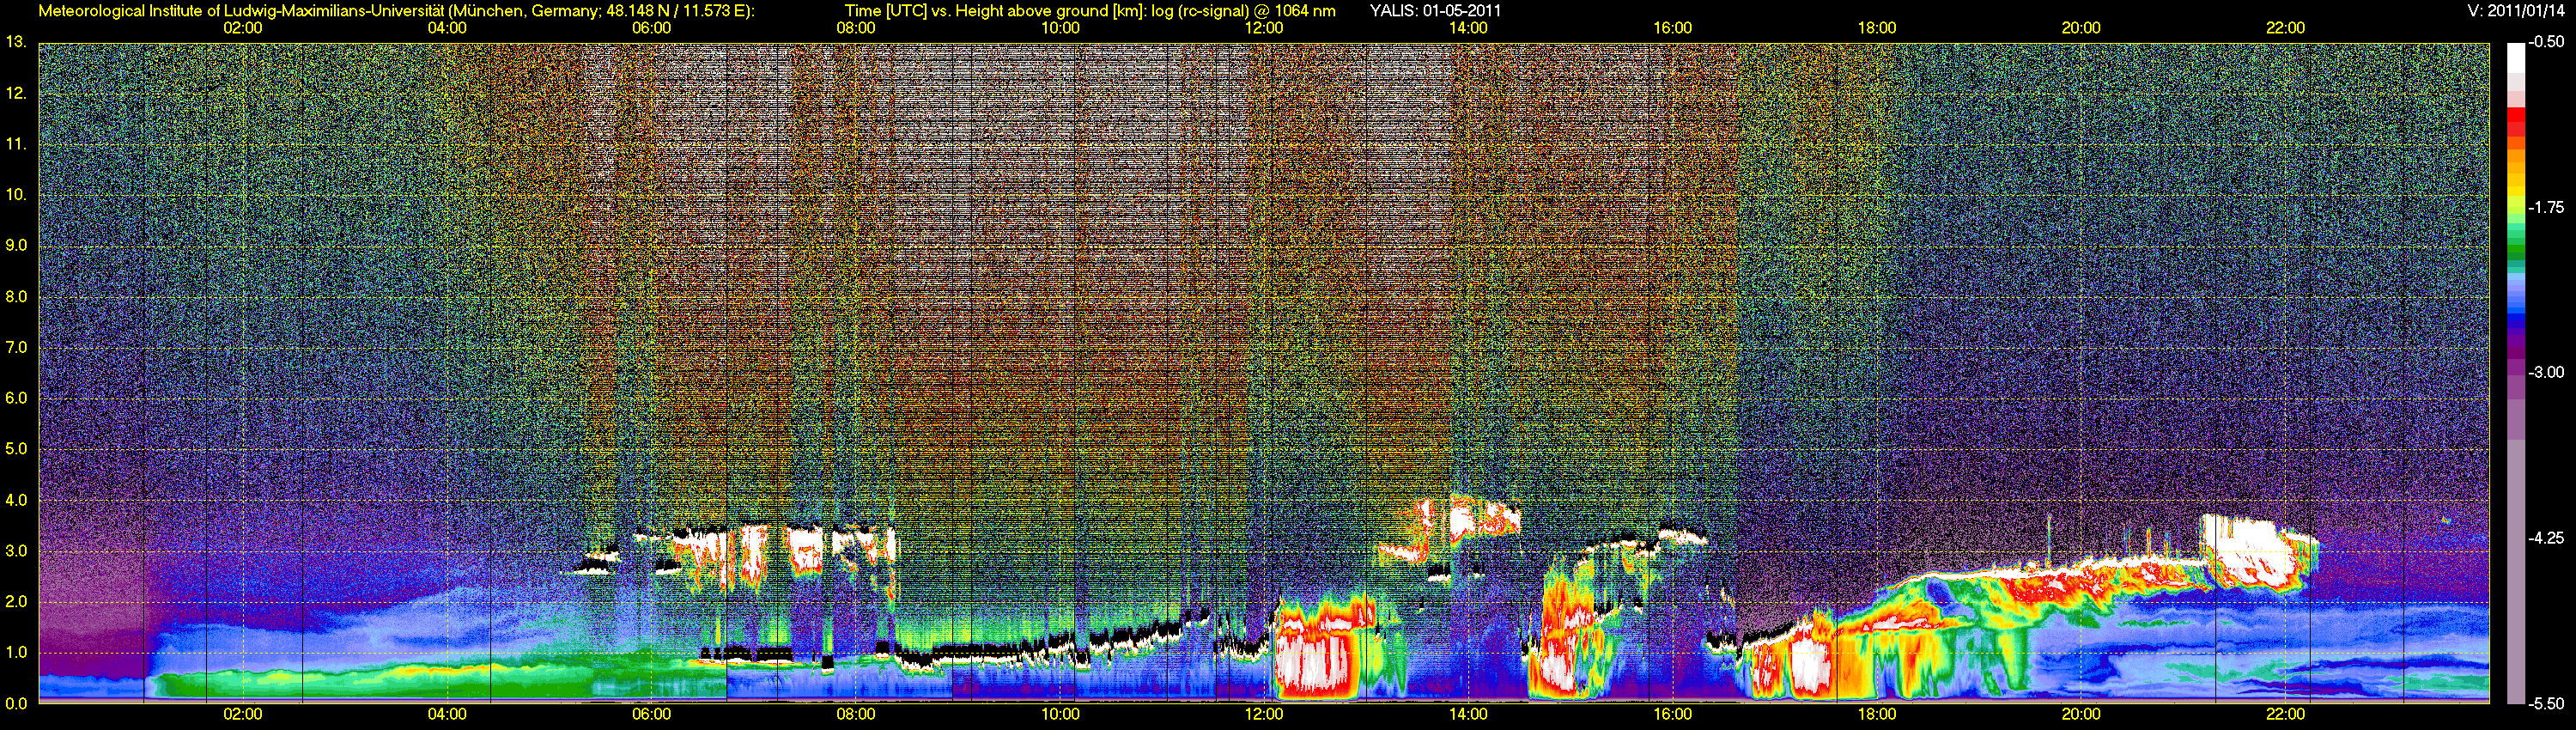Pick the 04:00 label on the lower time axis
The width and height of the screenshot is (2576, 730).
tap(447, 714)
